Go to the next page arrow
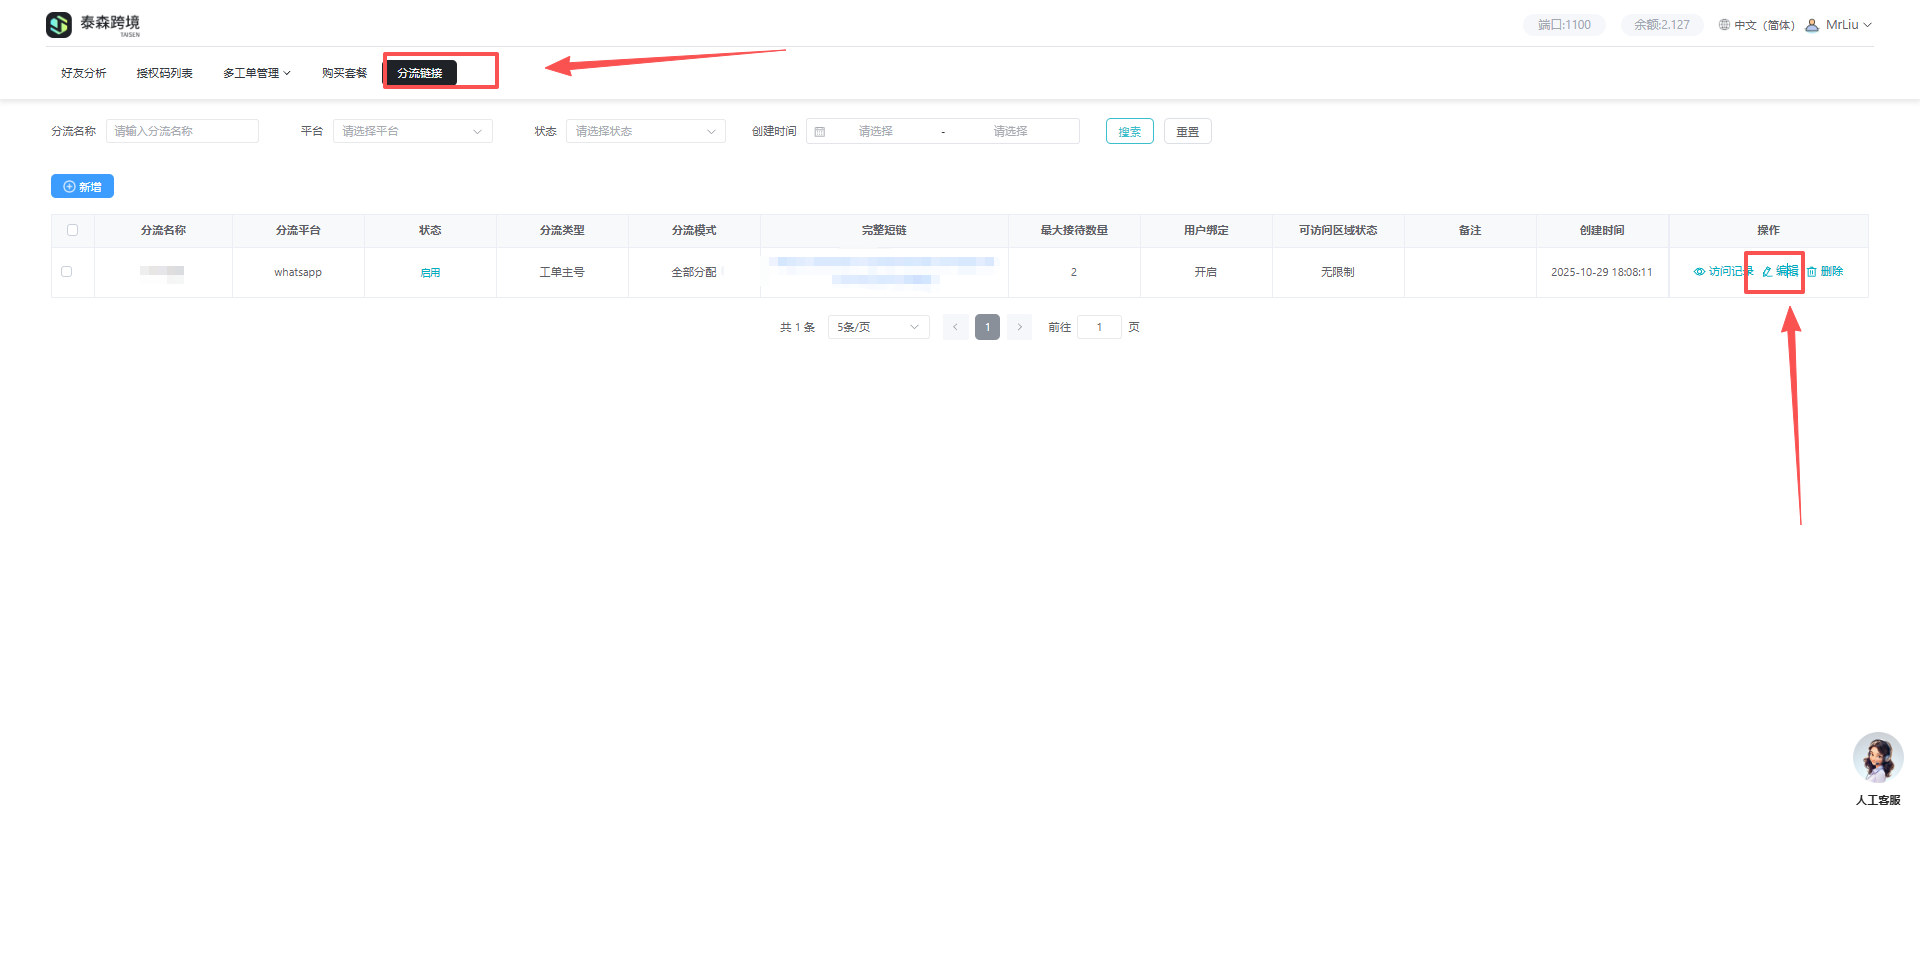 pyautogui.click(x=1019, y=327)
